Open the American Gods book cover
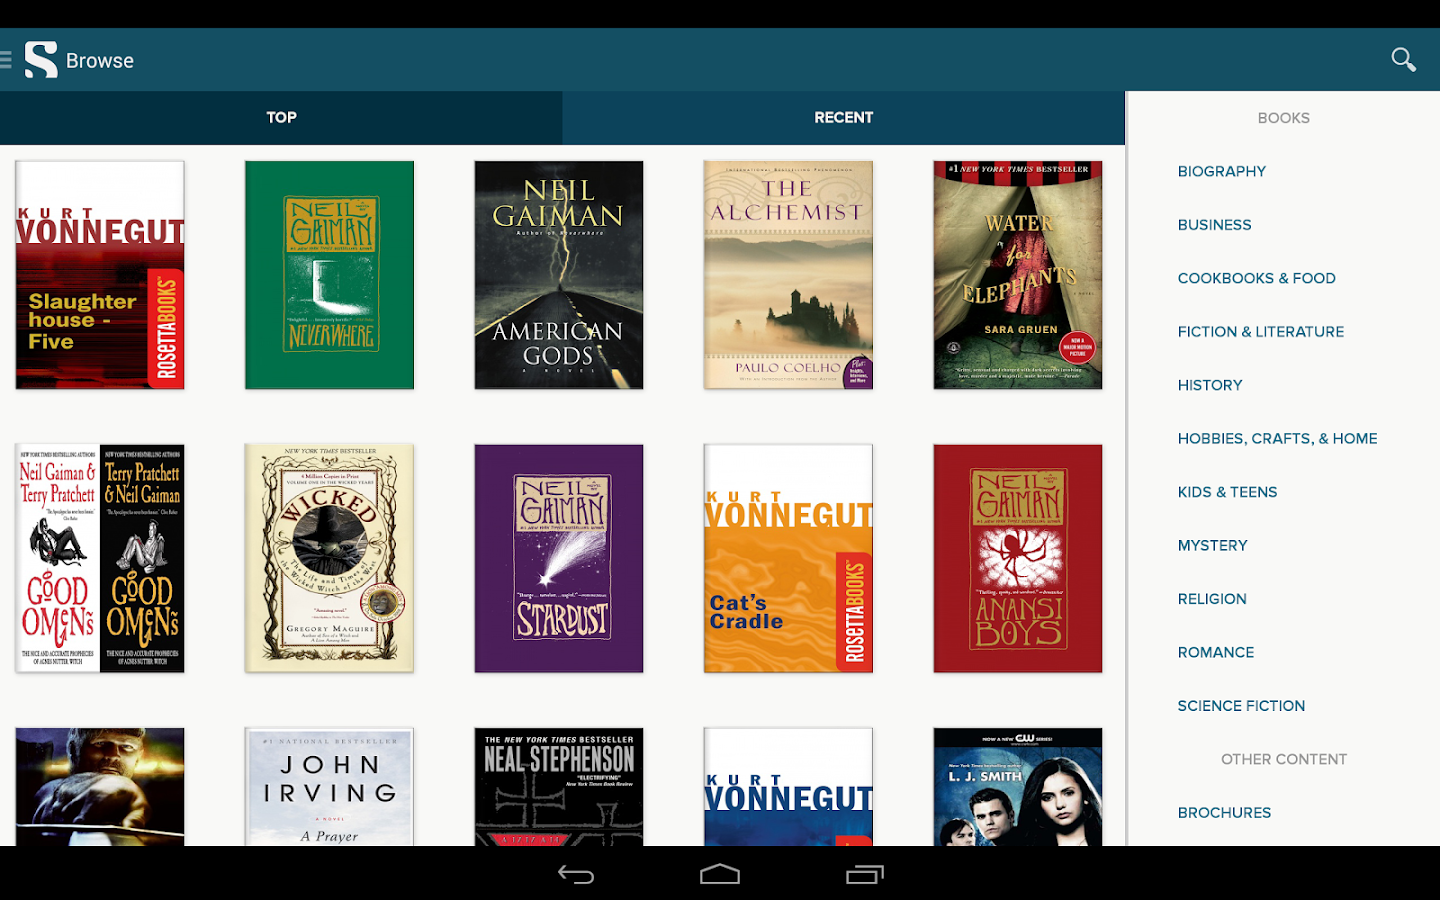 pos(559,275)
